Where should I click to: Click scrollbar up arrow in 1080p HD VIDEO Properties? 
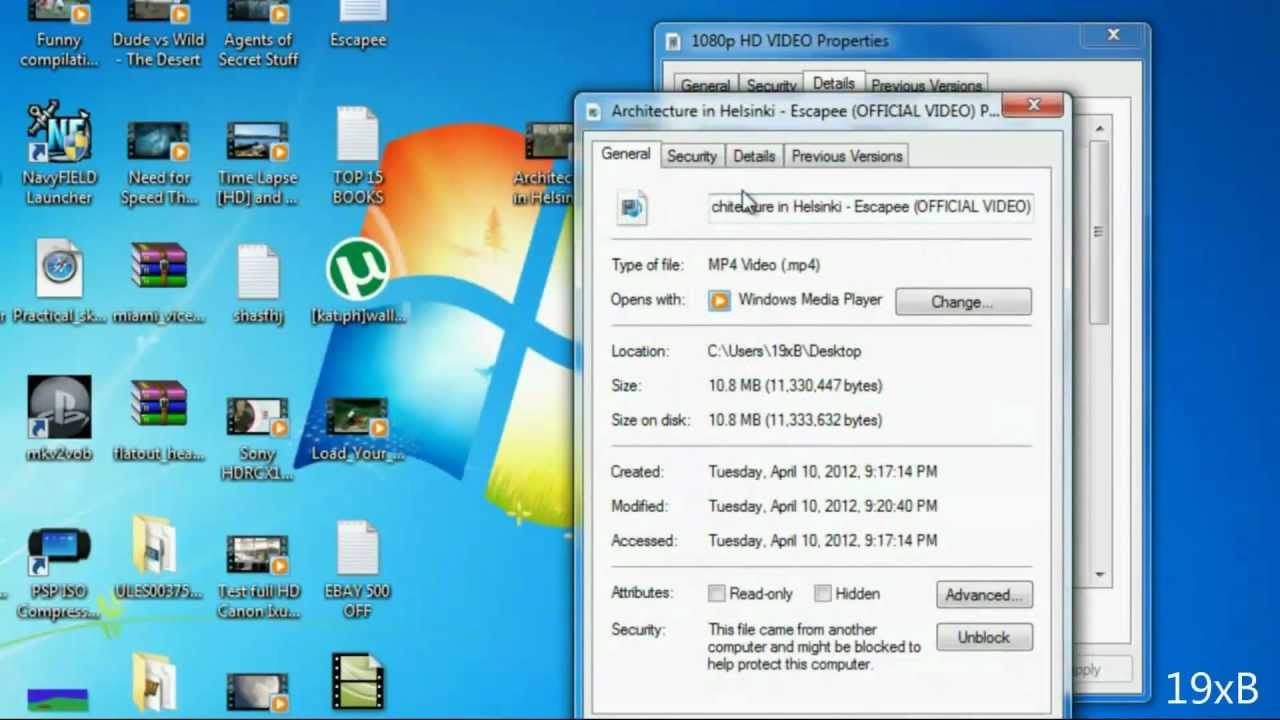(1099, 129)
